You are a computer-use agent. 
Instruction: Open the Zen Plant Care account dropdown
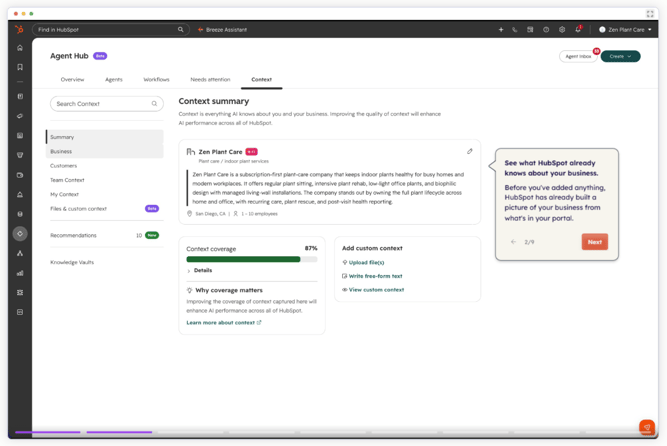coord(625,30)
